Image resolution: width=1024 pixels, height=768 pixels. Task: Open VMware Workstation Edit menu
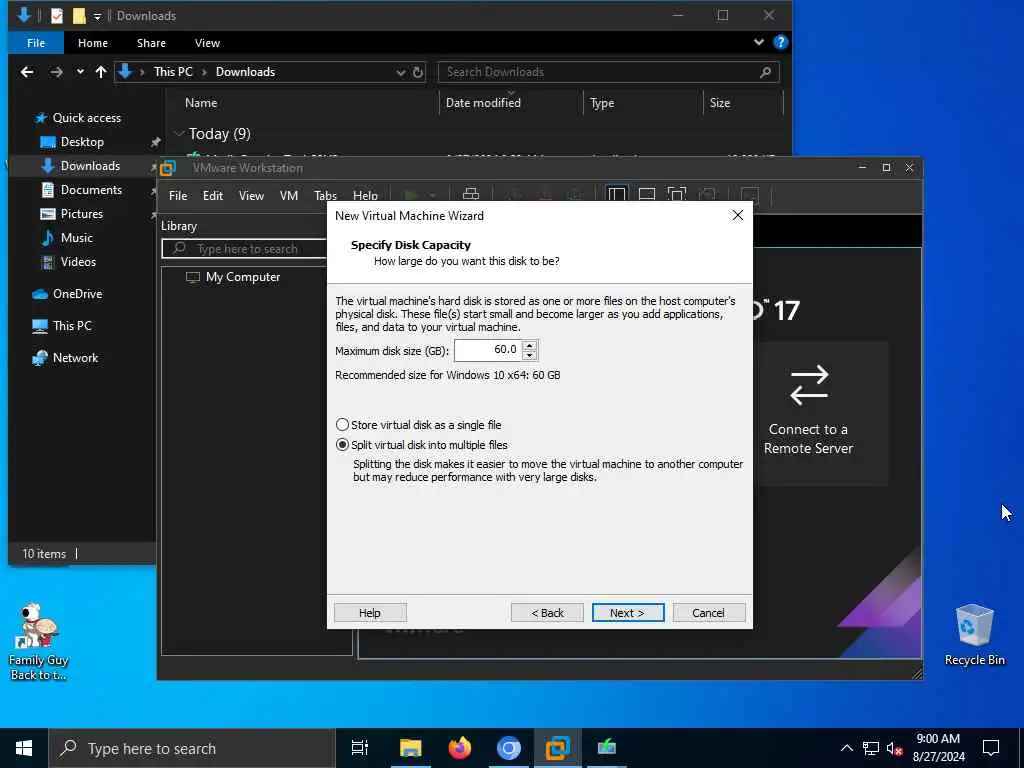(x=213, y=195)
